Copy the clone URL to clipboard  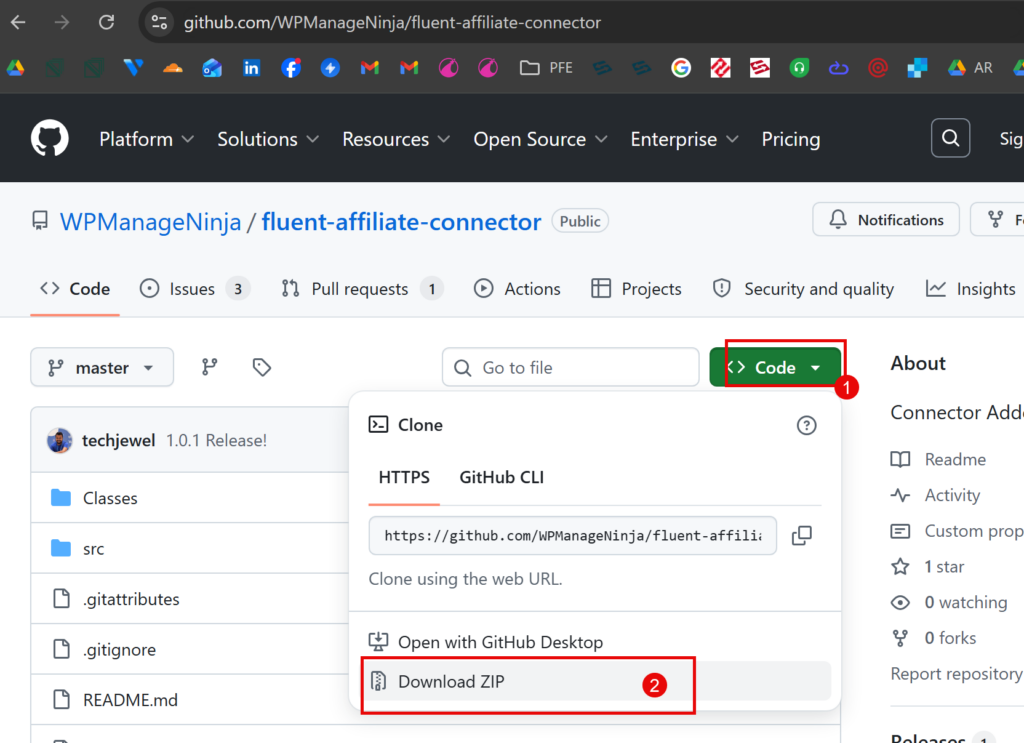click(x=801, y=536)
